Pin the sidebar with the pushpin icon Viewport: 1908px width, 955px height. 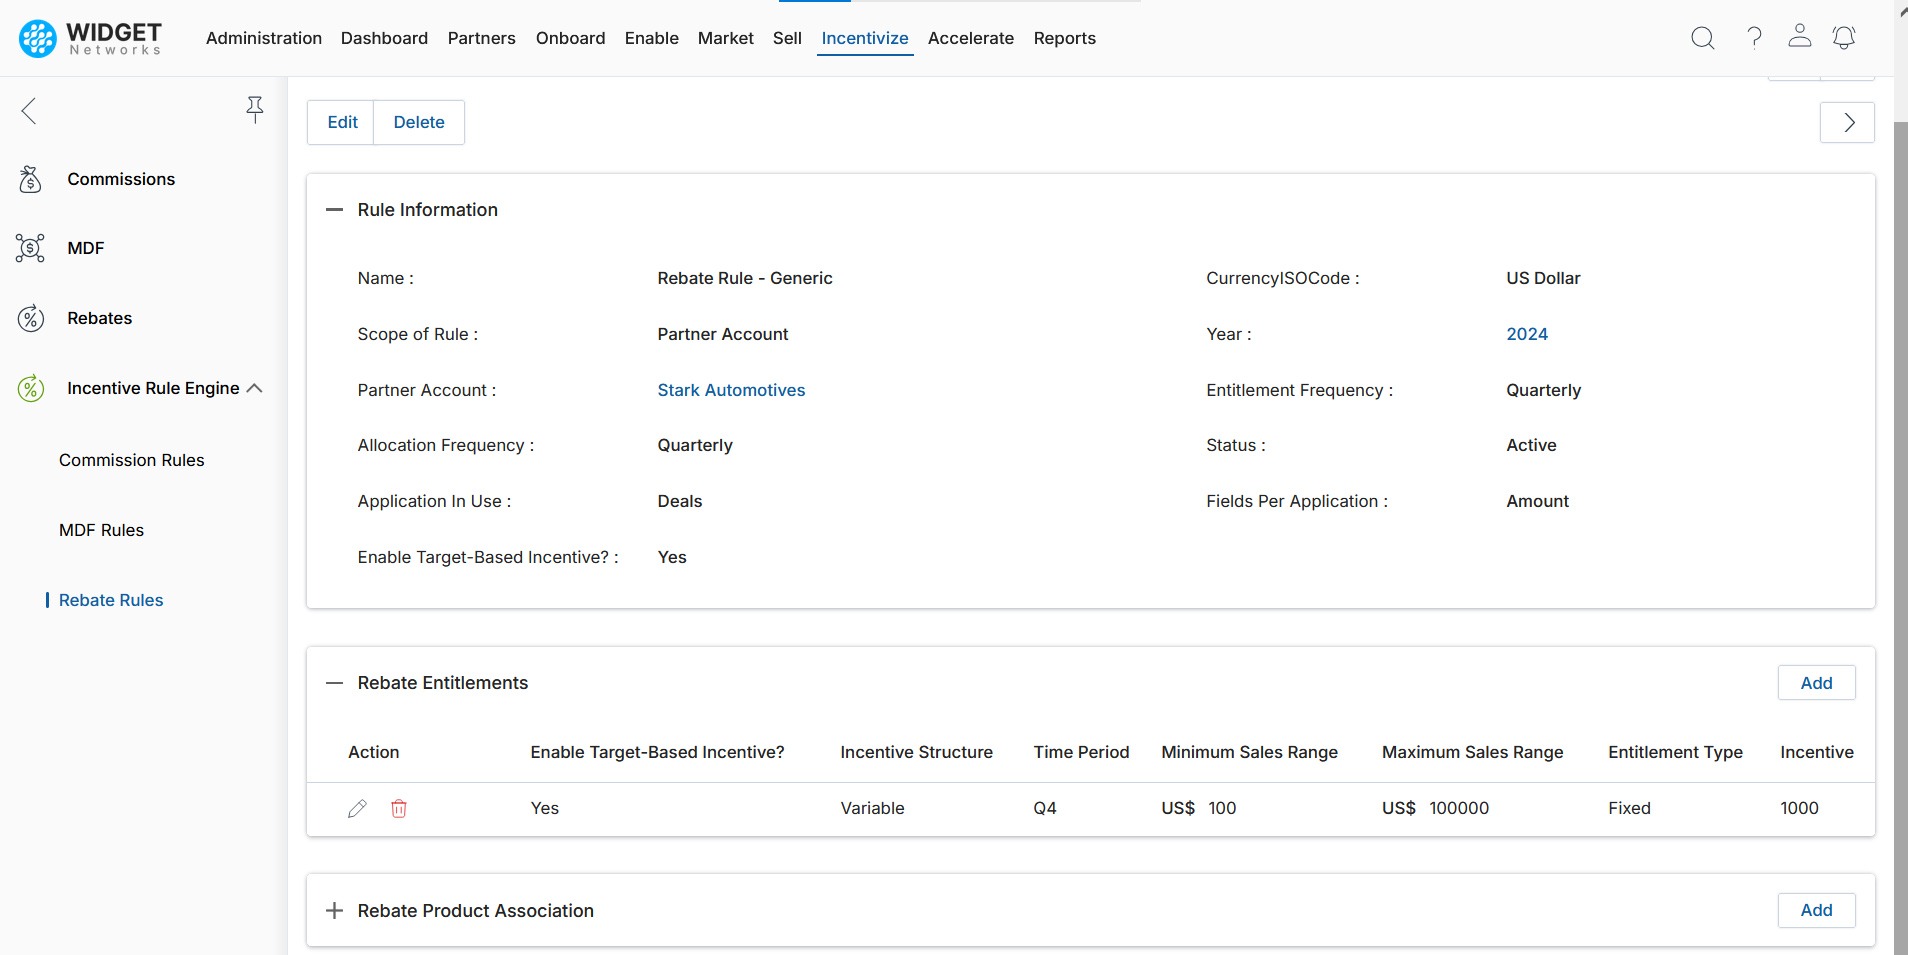click(x=255, y=109)
